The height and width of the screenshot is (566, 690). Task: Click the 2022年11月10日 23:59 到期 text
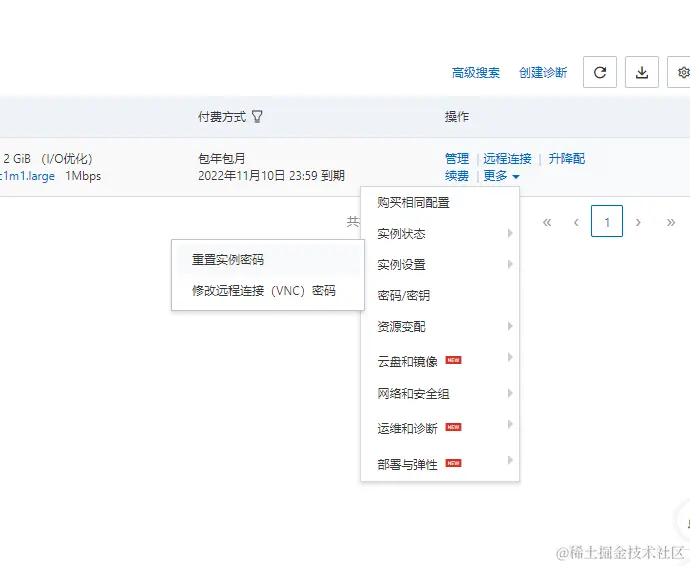(271, 176)
